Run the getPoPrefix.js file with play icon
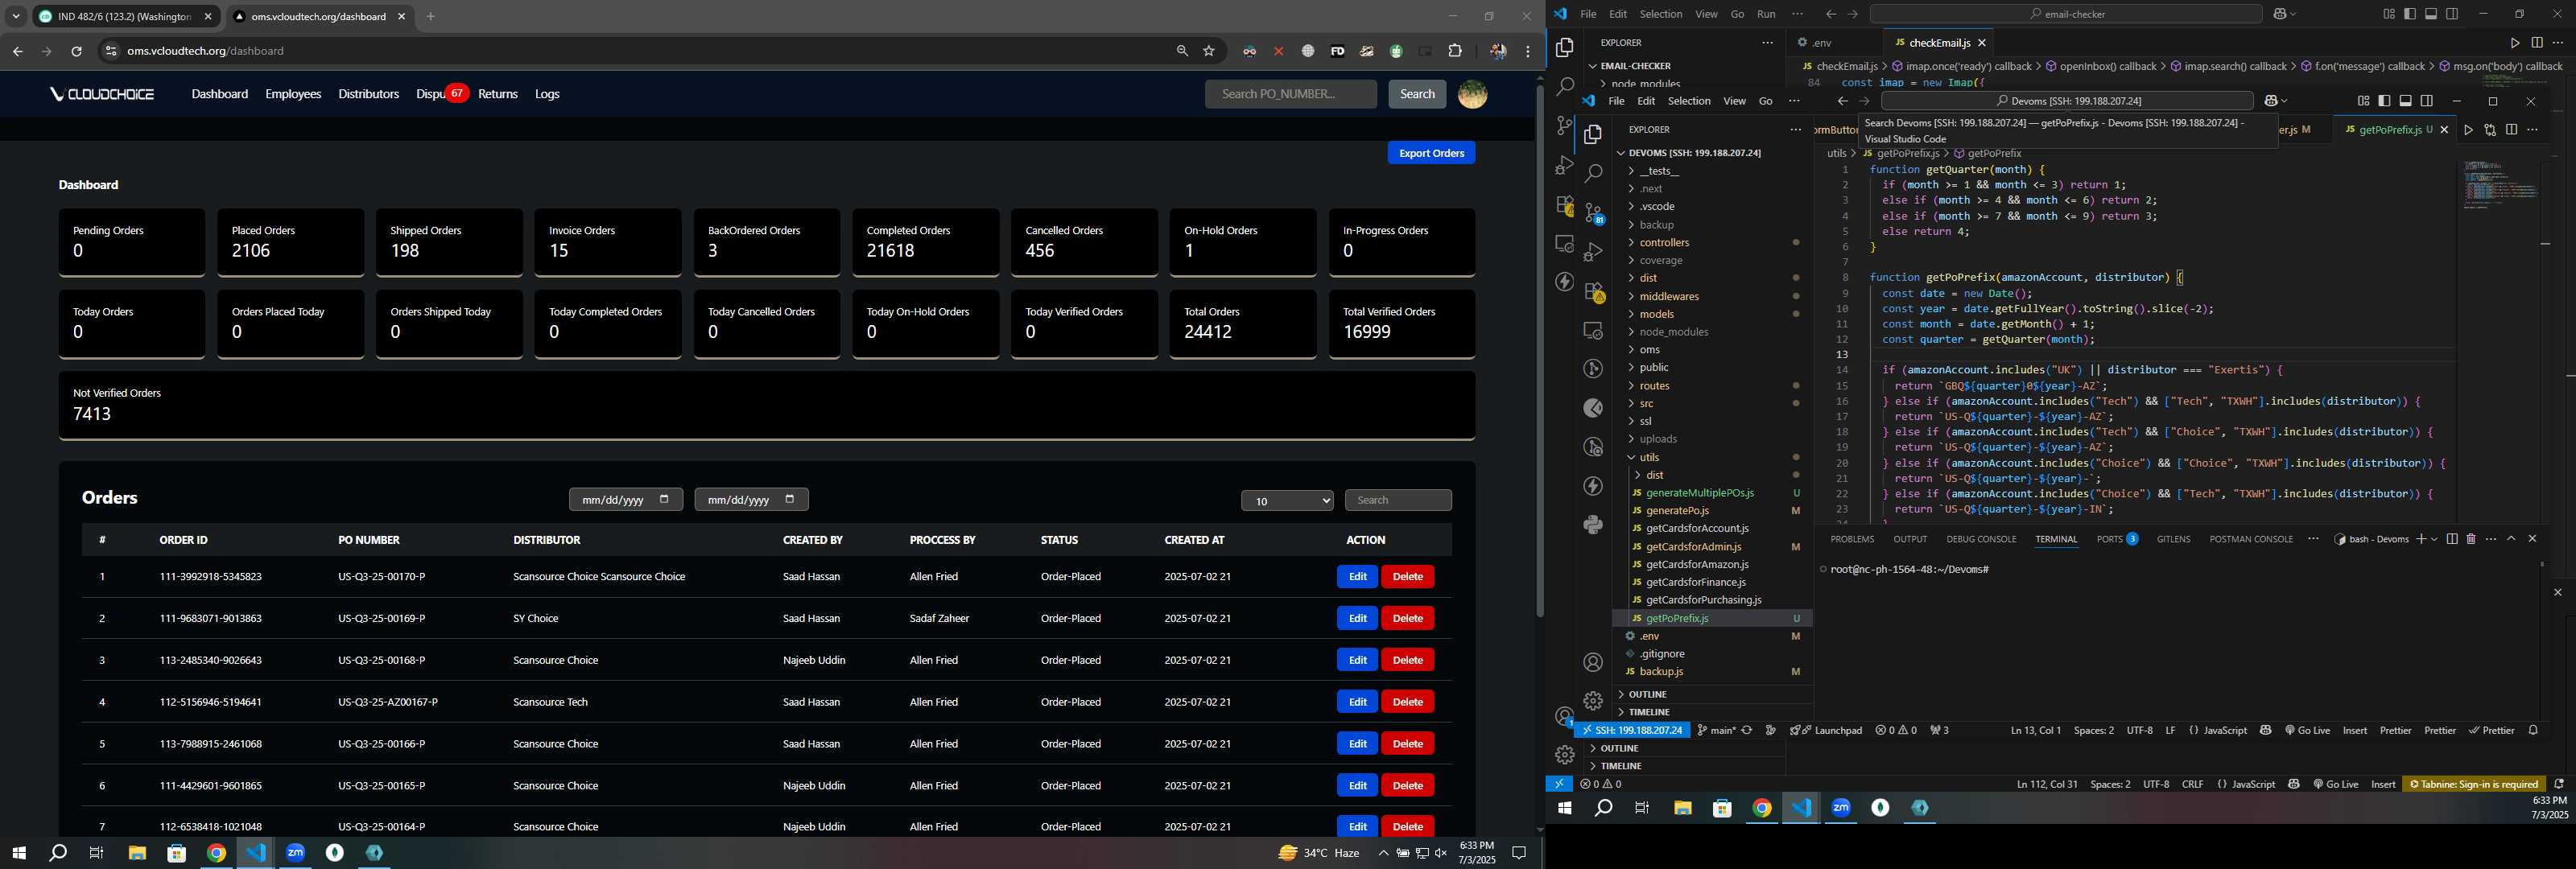The image size is (2576, 869). [x=2469, y=130]
